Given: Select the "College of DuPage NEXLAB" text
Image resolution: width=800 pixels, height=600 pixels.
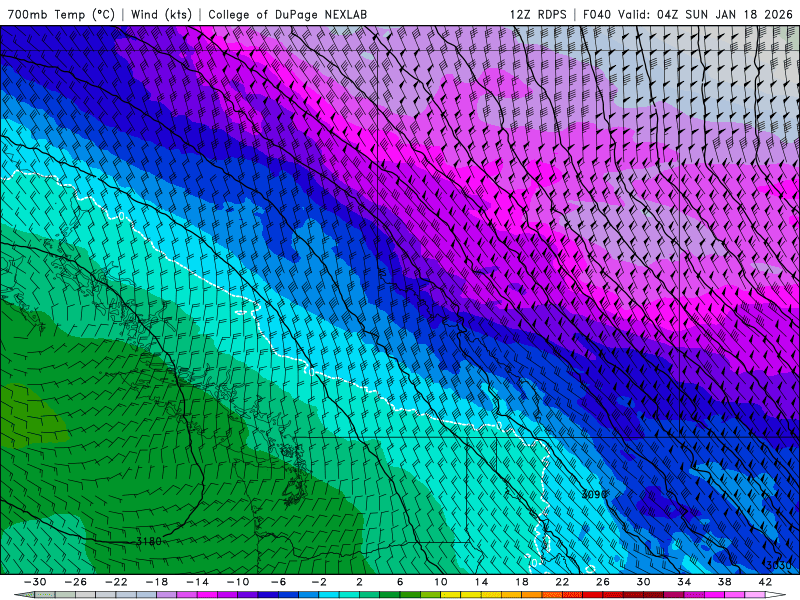Looking at the screenshot, I should coord(287,14).
